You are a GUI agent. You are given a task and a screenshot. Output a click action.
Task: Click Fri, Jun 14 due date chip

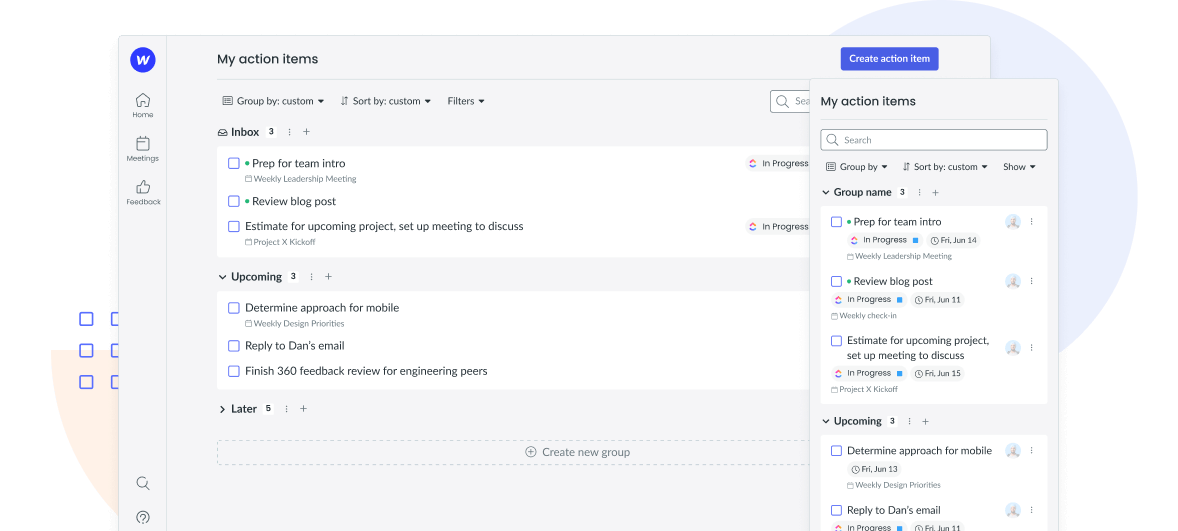coord(953,240)
